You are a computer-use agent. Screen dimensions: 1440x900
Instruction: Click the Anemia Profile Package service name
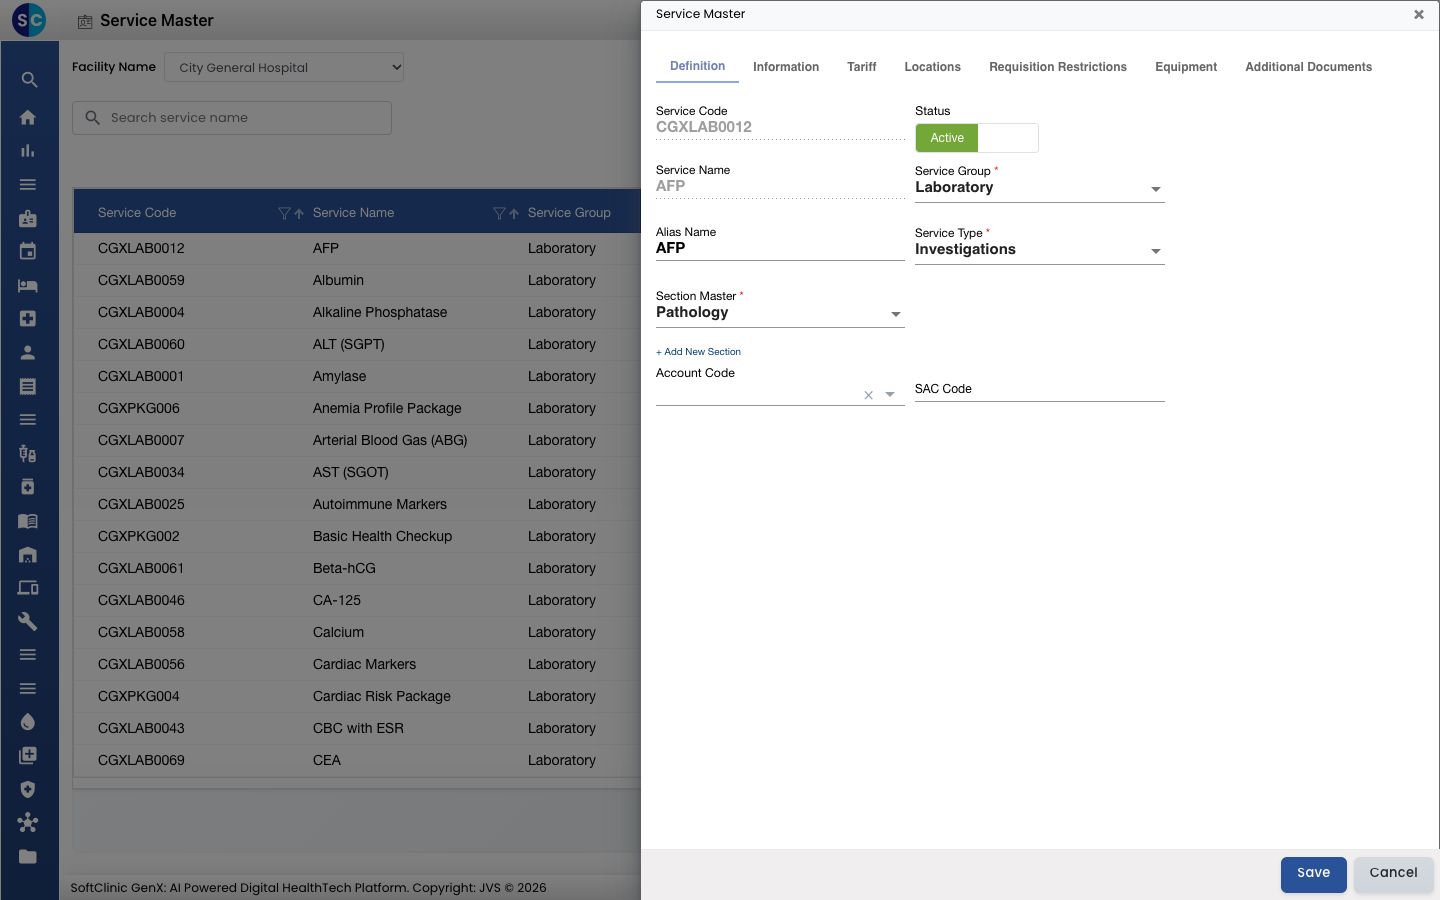click(x=387, y=408)
